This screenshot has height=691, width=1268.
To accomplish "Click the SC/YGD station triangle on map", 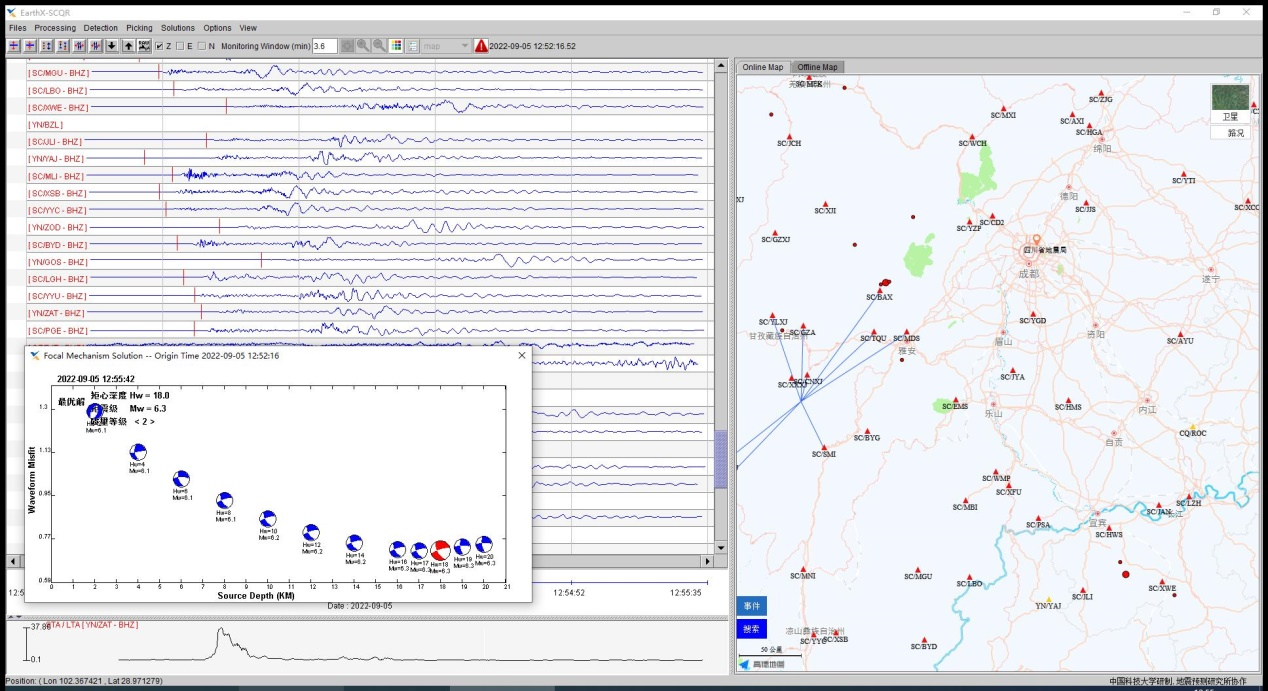I will point(1032,313).
